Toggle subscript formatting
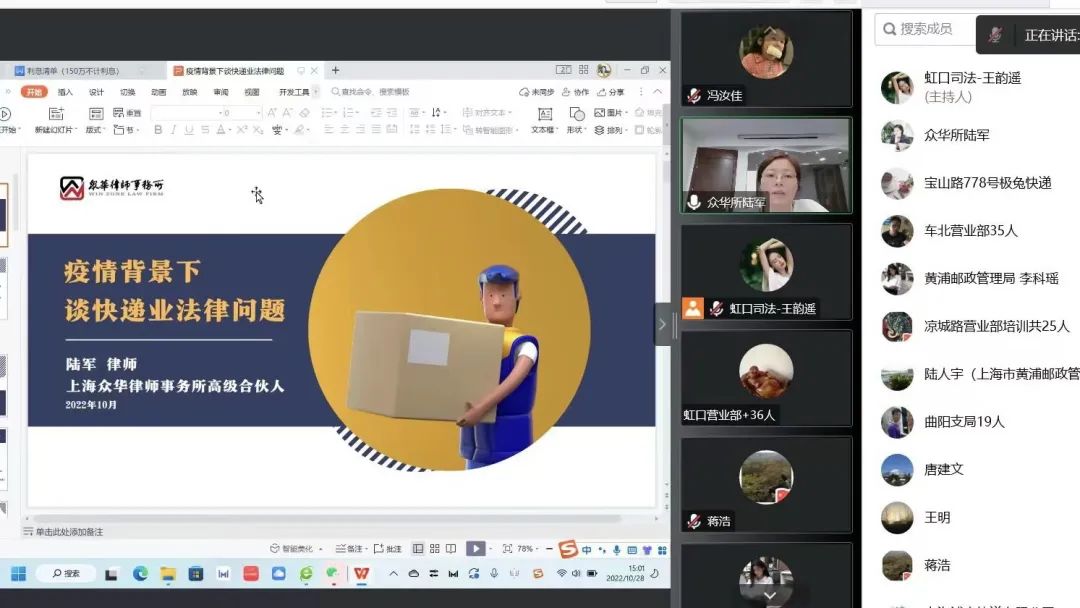The image size is (1080, 608). coord(258,129)
